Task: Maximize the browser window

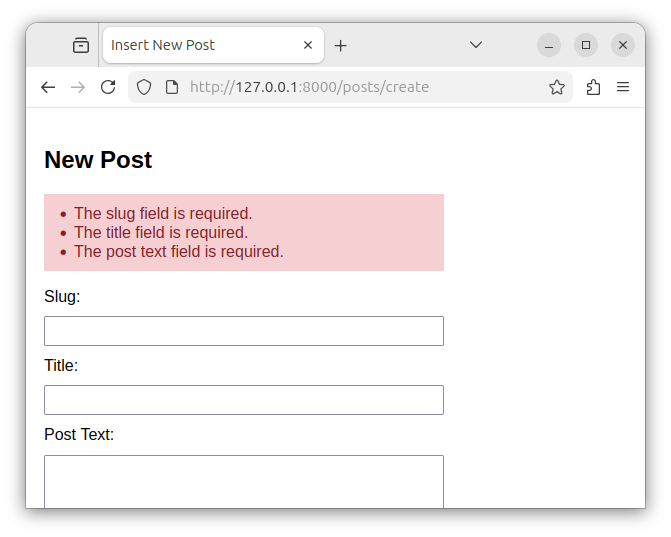Action: tap(586, 45)
